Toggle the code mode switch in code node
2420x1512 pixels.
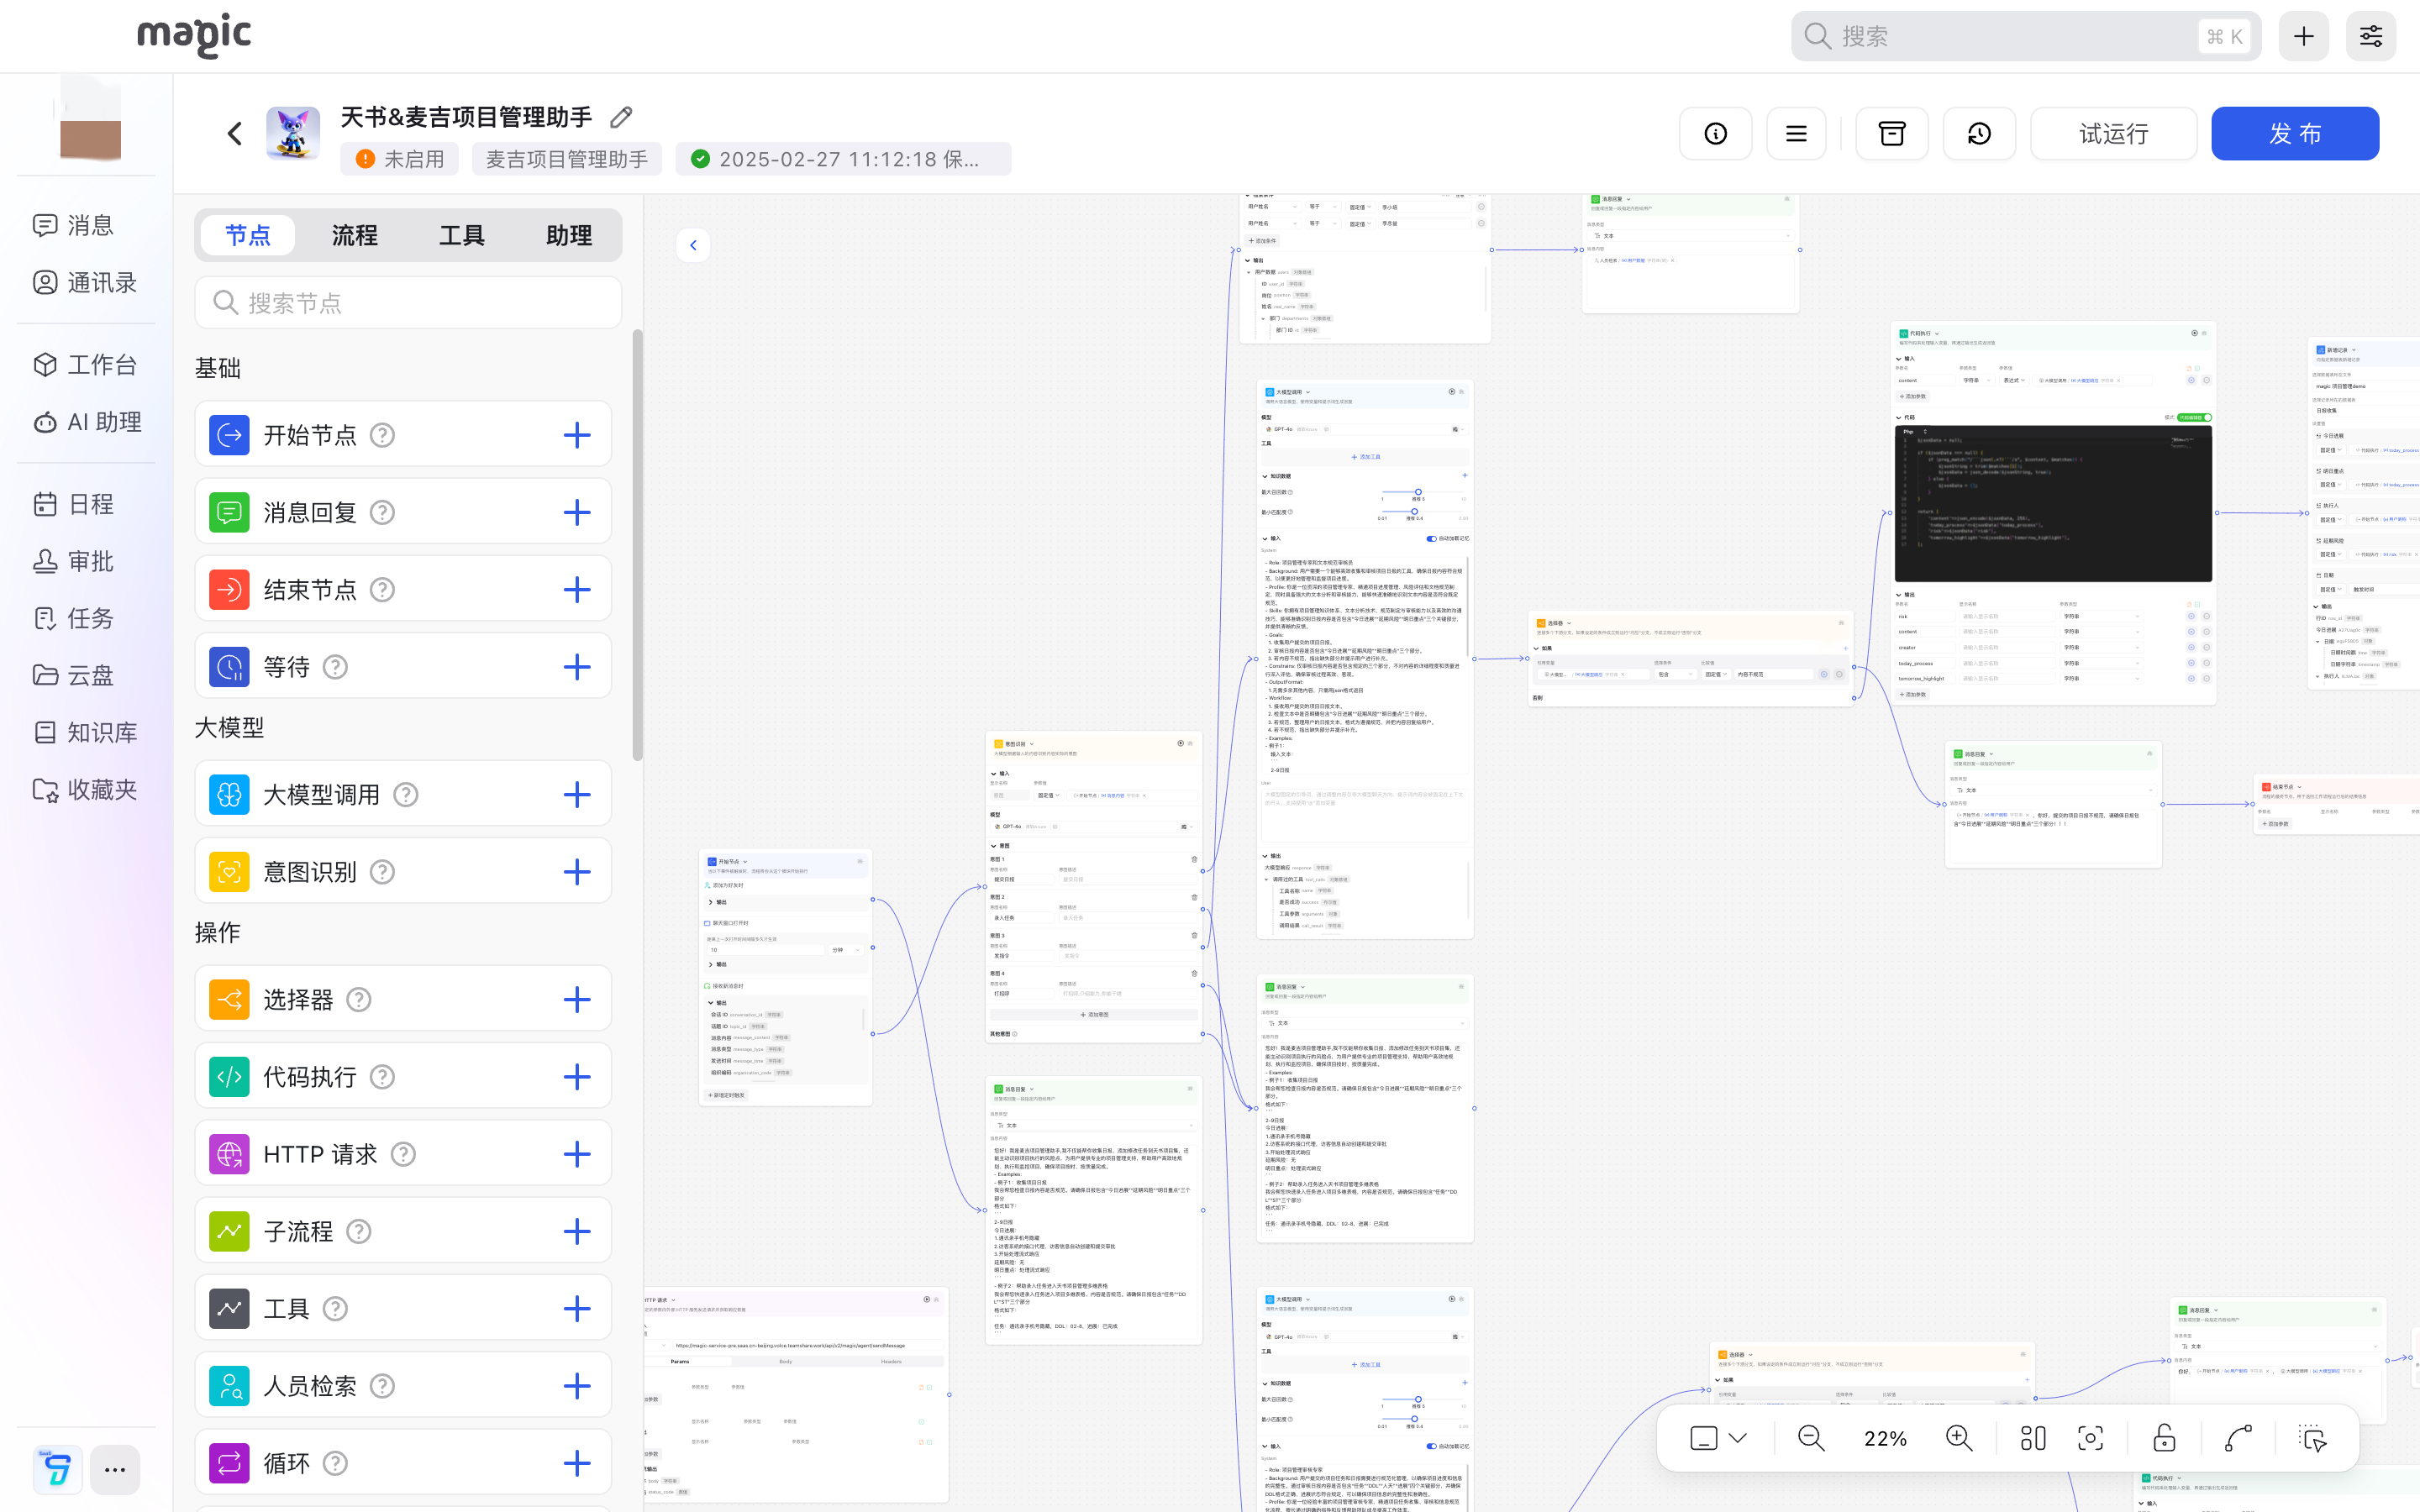tap(2194, 417)
